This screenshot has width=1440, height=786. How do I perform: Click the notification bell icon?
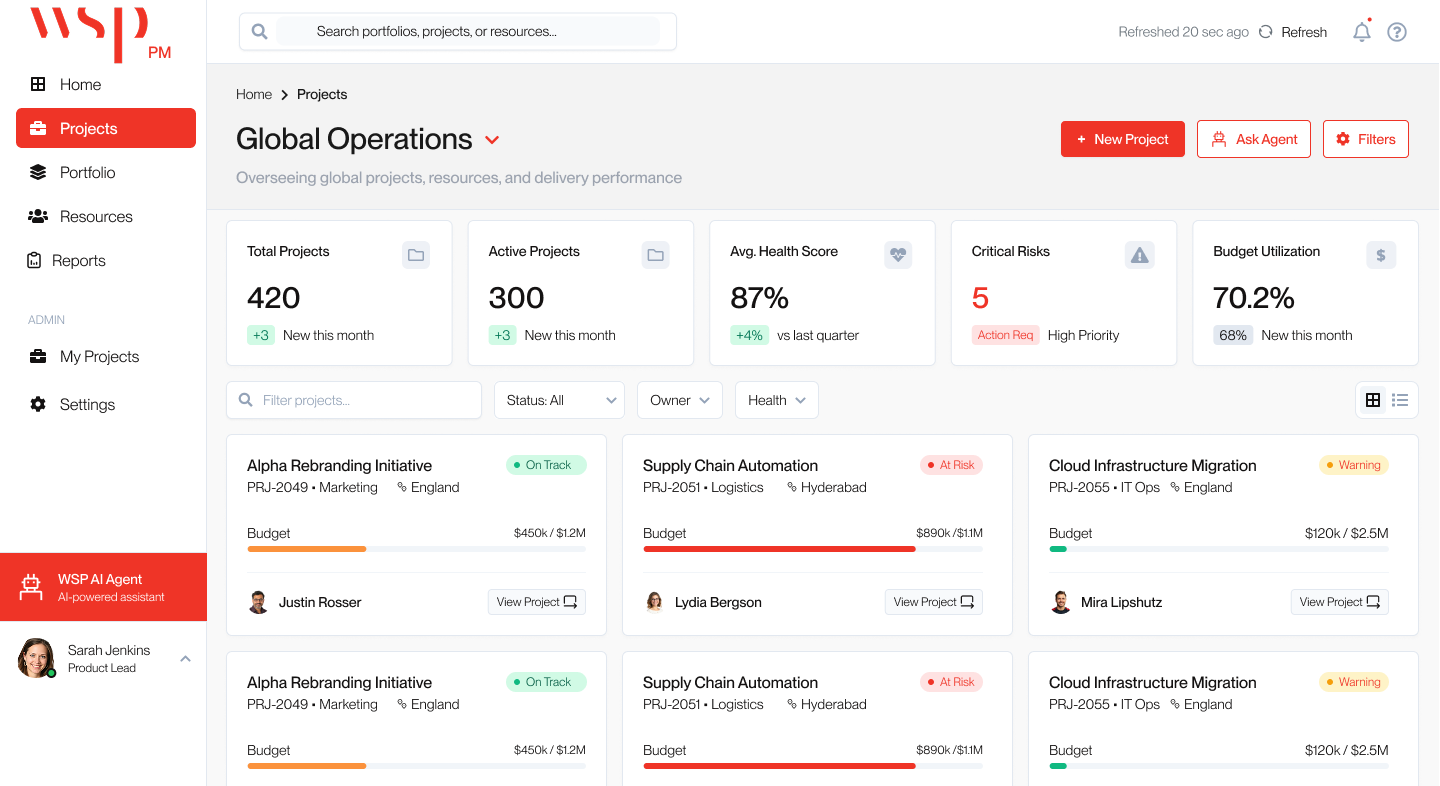(1361, 32)
